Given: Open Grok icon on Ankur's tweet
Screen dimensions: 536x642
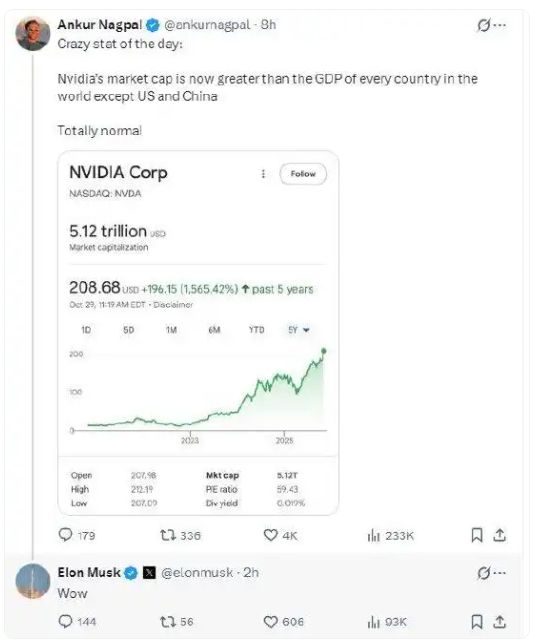Looking at the screenshot, I should [483, 25].
